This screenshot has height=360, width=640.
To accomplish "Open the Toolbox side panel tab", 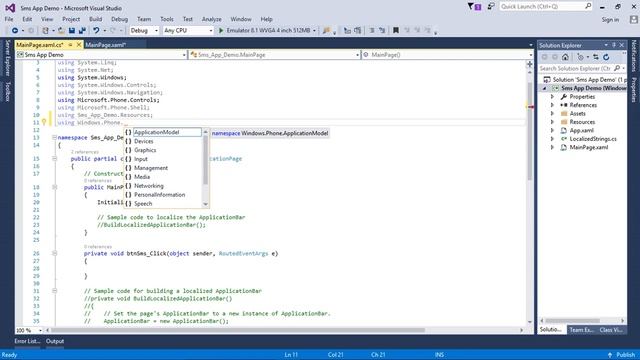I will [x=7, y=91].
